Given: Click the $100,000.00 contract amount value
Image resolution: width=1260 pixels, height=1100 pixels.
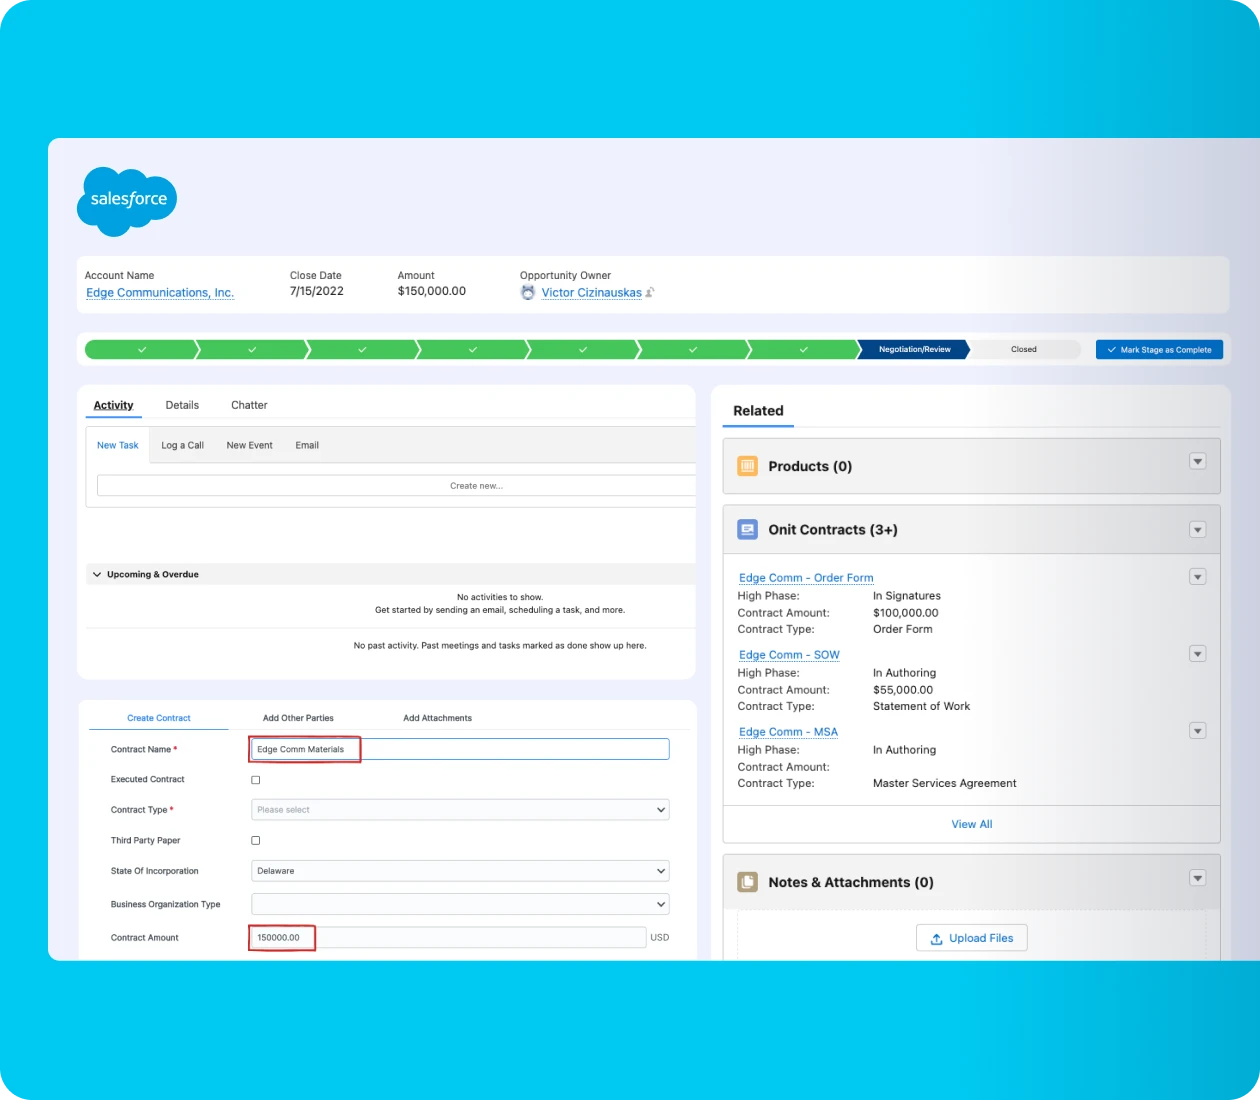Looking at the screenshot, I should tap(906, 613).
